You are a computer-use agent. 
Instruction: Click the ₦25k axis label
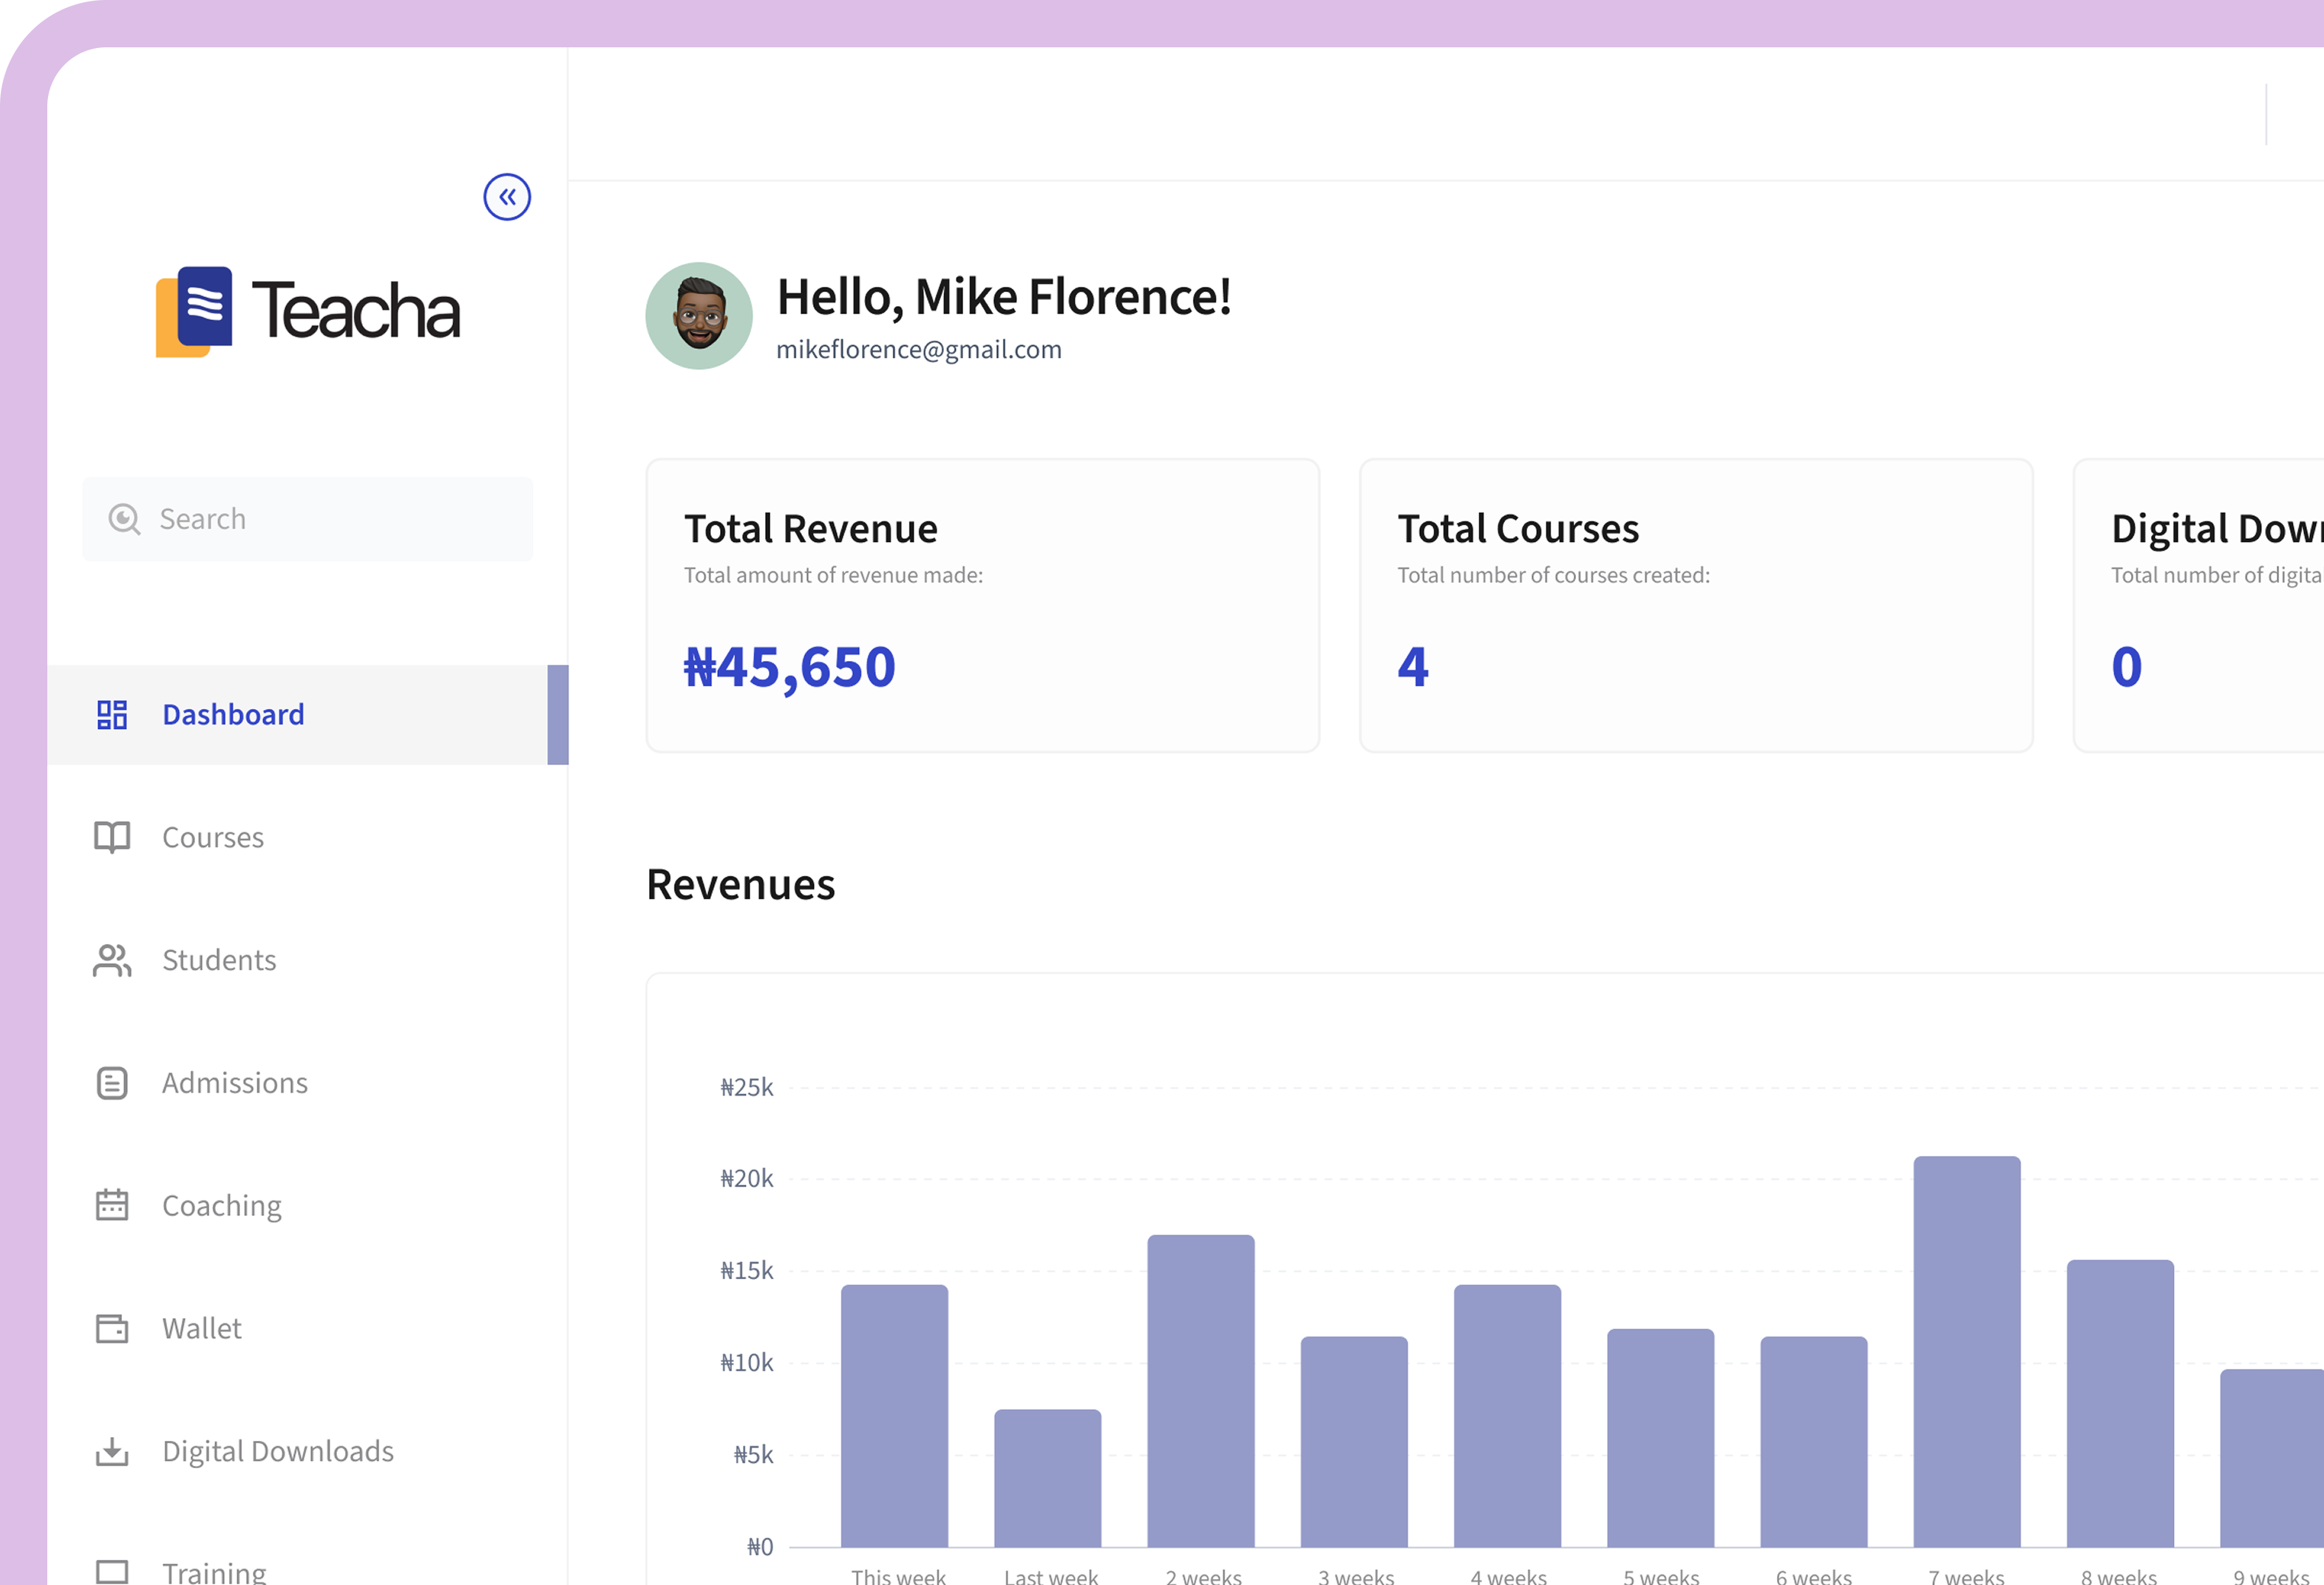tap(747, 1088)
